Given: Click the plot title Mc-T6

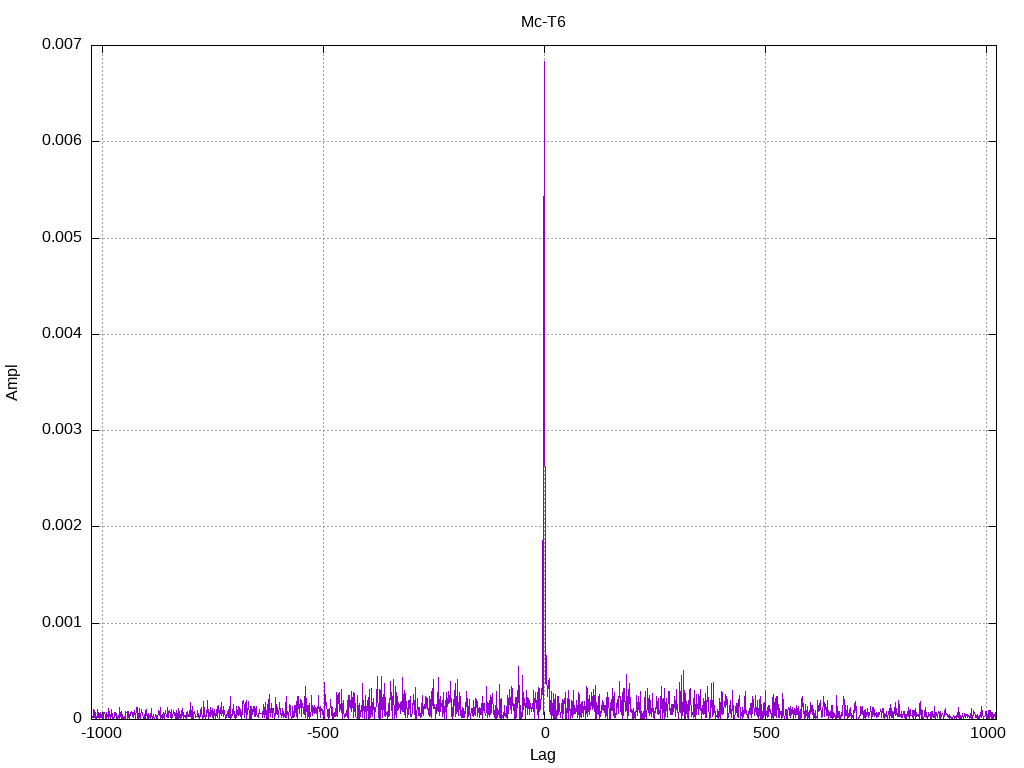Looking at the screenshot, I should click(543, 22).
